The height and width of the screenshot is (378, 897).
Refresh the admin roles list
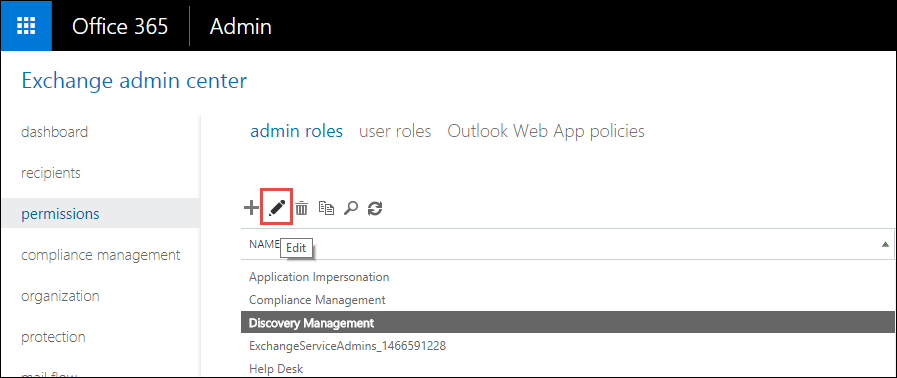point(375,208)
